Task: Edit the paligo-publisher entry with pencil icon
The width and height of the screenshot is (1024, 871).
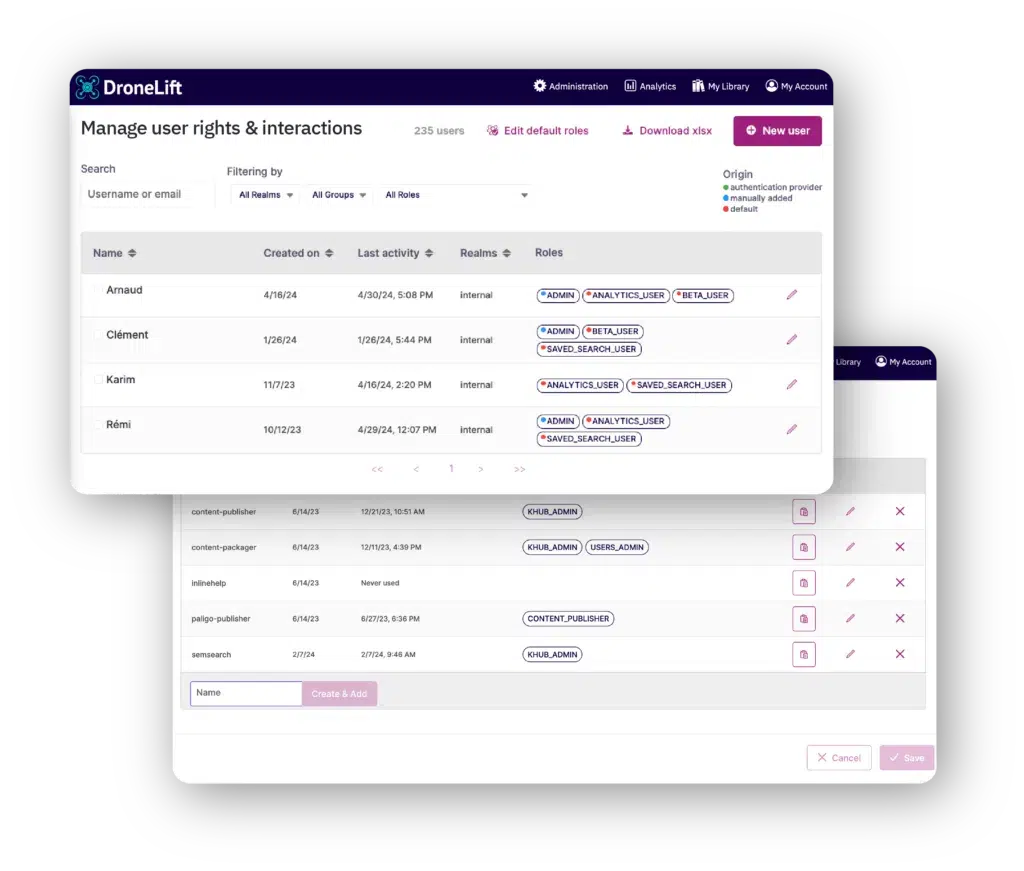Action: 850,619
